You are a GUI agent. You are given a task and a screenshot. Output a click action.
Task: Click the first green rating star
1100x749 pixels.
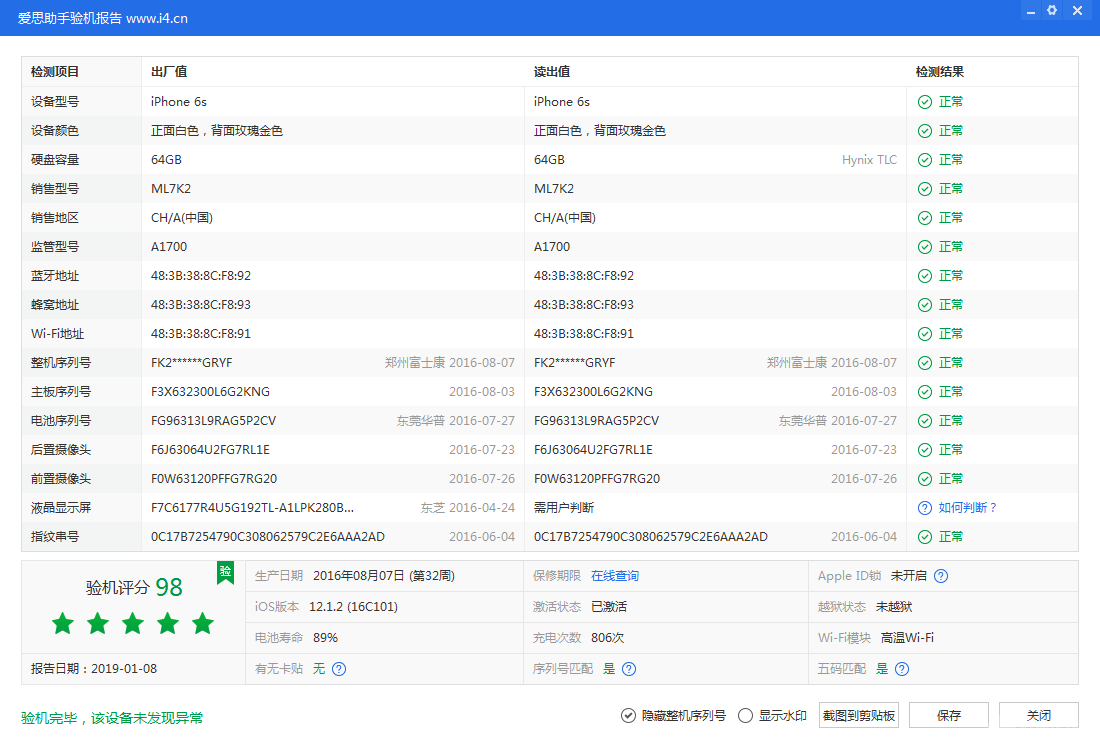63,623
